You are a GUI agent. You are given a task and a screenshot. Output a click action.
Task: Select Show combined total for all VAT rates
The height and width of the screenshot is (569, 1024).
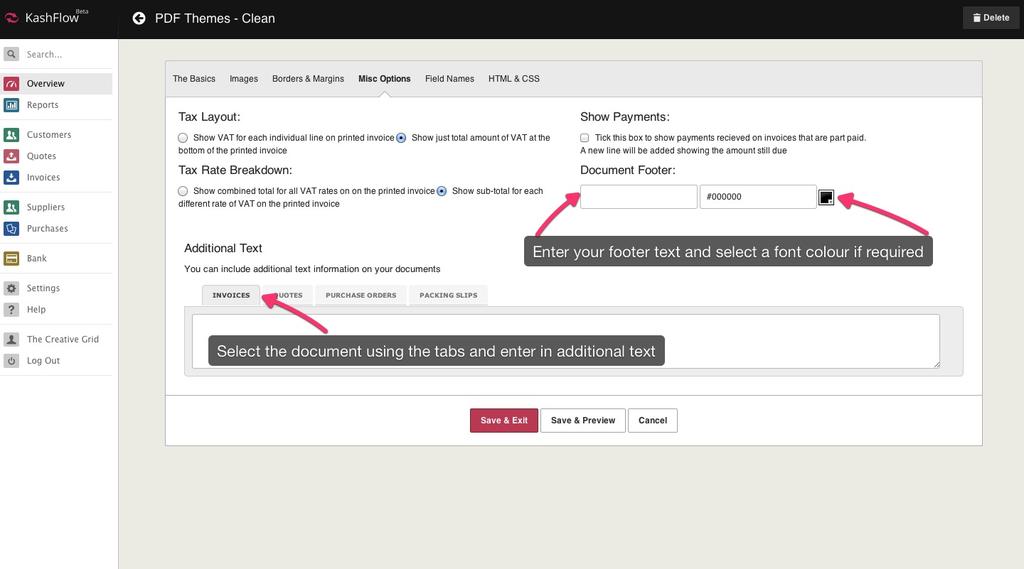[183, 191]
